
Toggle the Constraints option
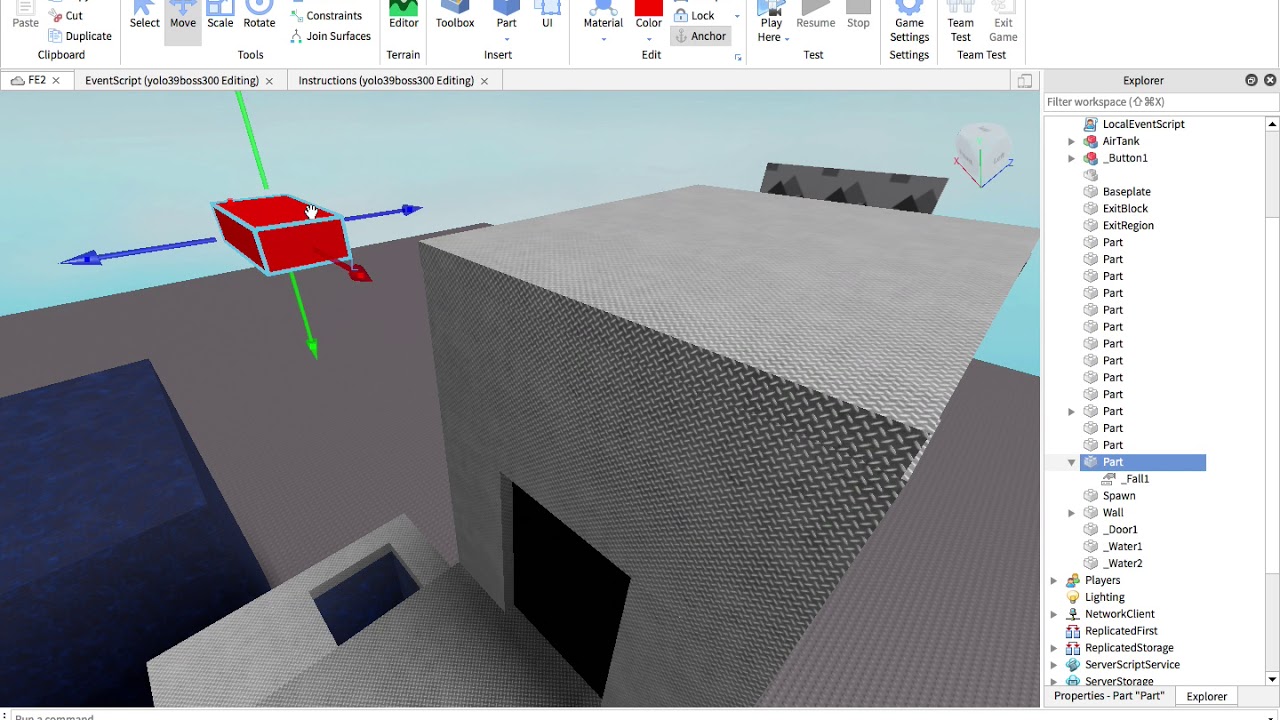327,16
